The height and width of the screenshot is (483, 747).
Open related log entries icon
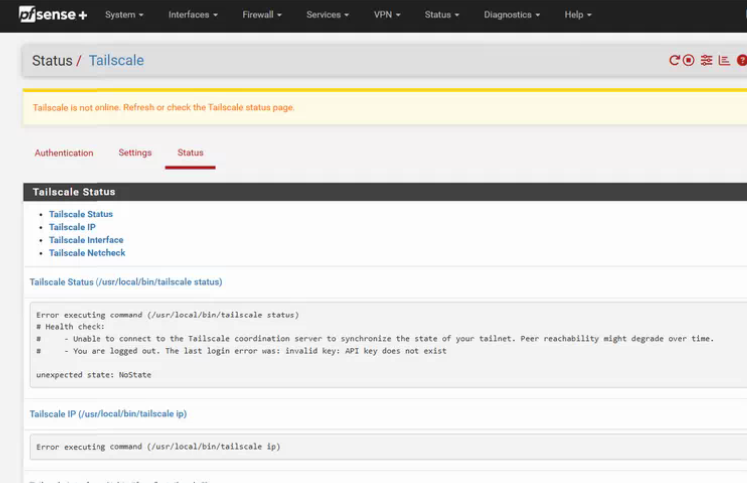pos(724,60)
